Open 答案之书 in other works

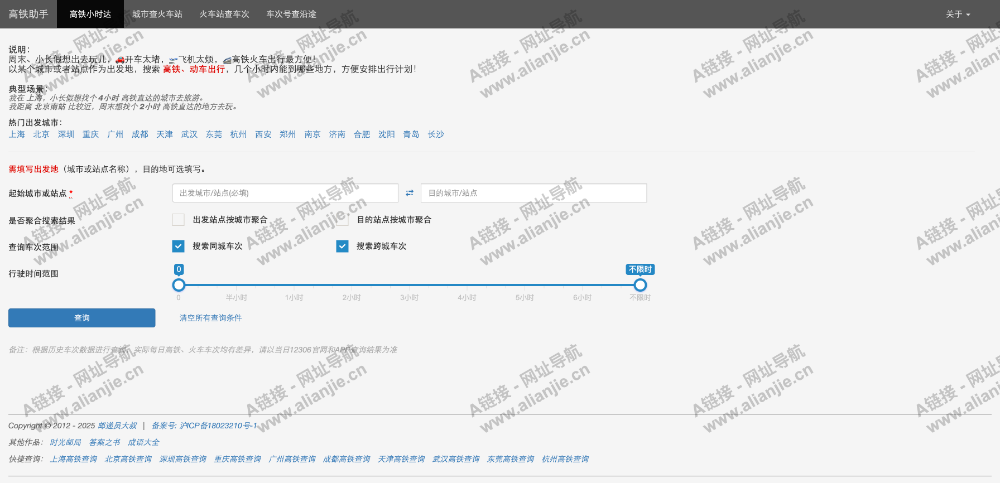(105, 442)
